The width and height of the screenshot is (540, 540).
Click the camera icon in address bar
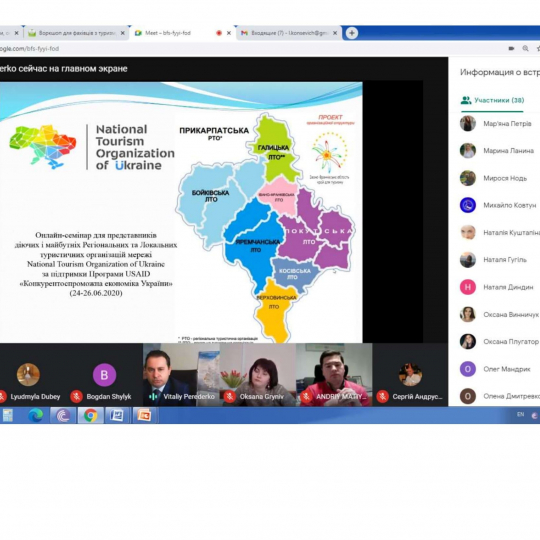tap(511, 49)
